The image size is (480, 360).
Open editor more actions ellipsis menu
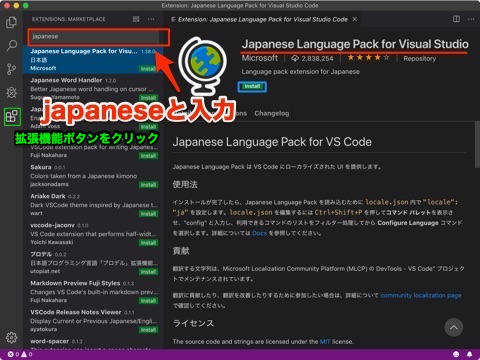471,19
